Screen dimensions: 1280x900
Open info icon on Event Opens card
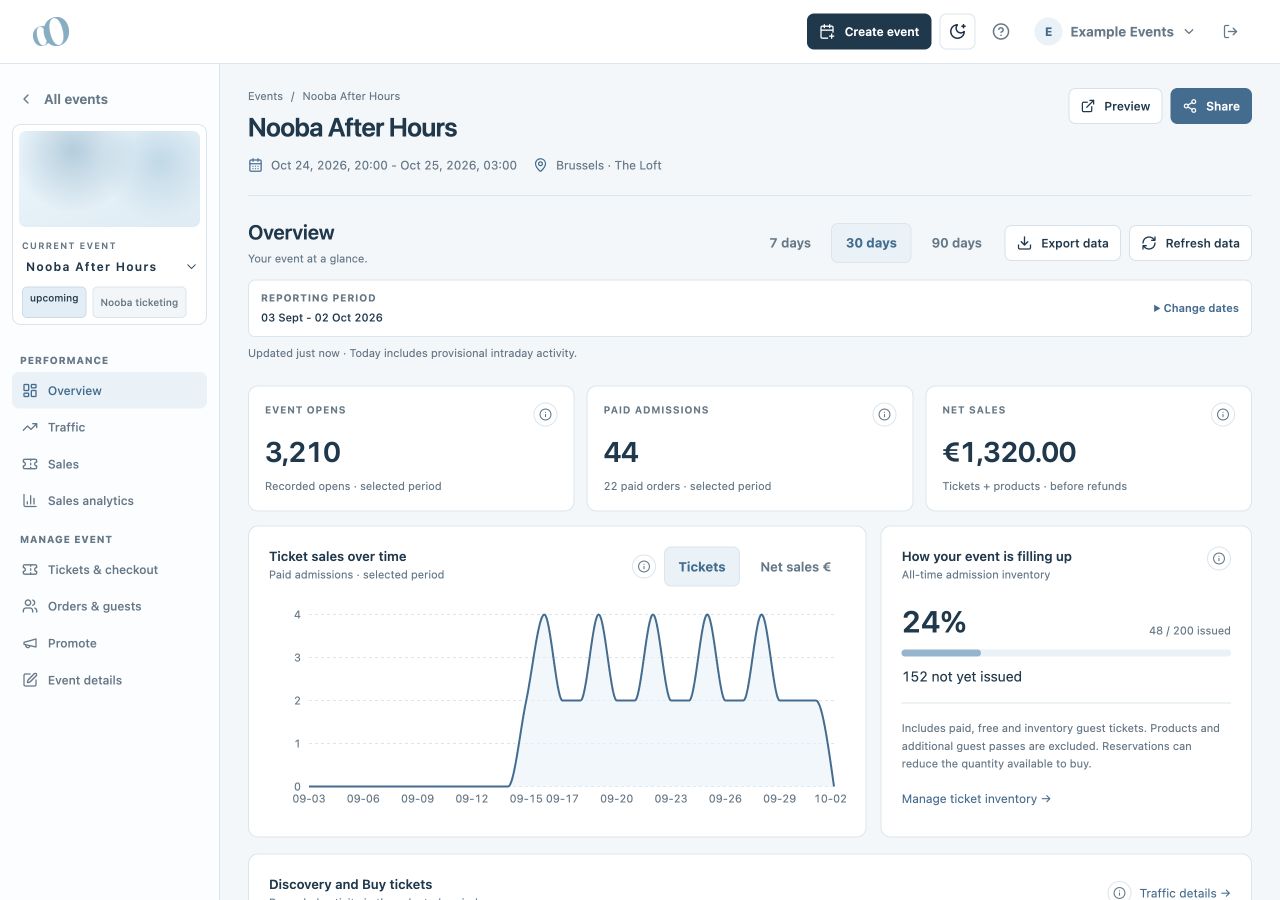point(545,414)
